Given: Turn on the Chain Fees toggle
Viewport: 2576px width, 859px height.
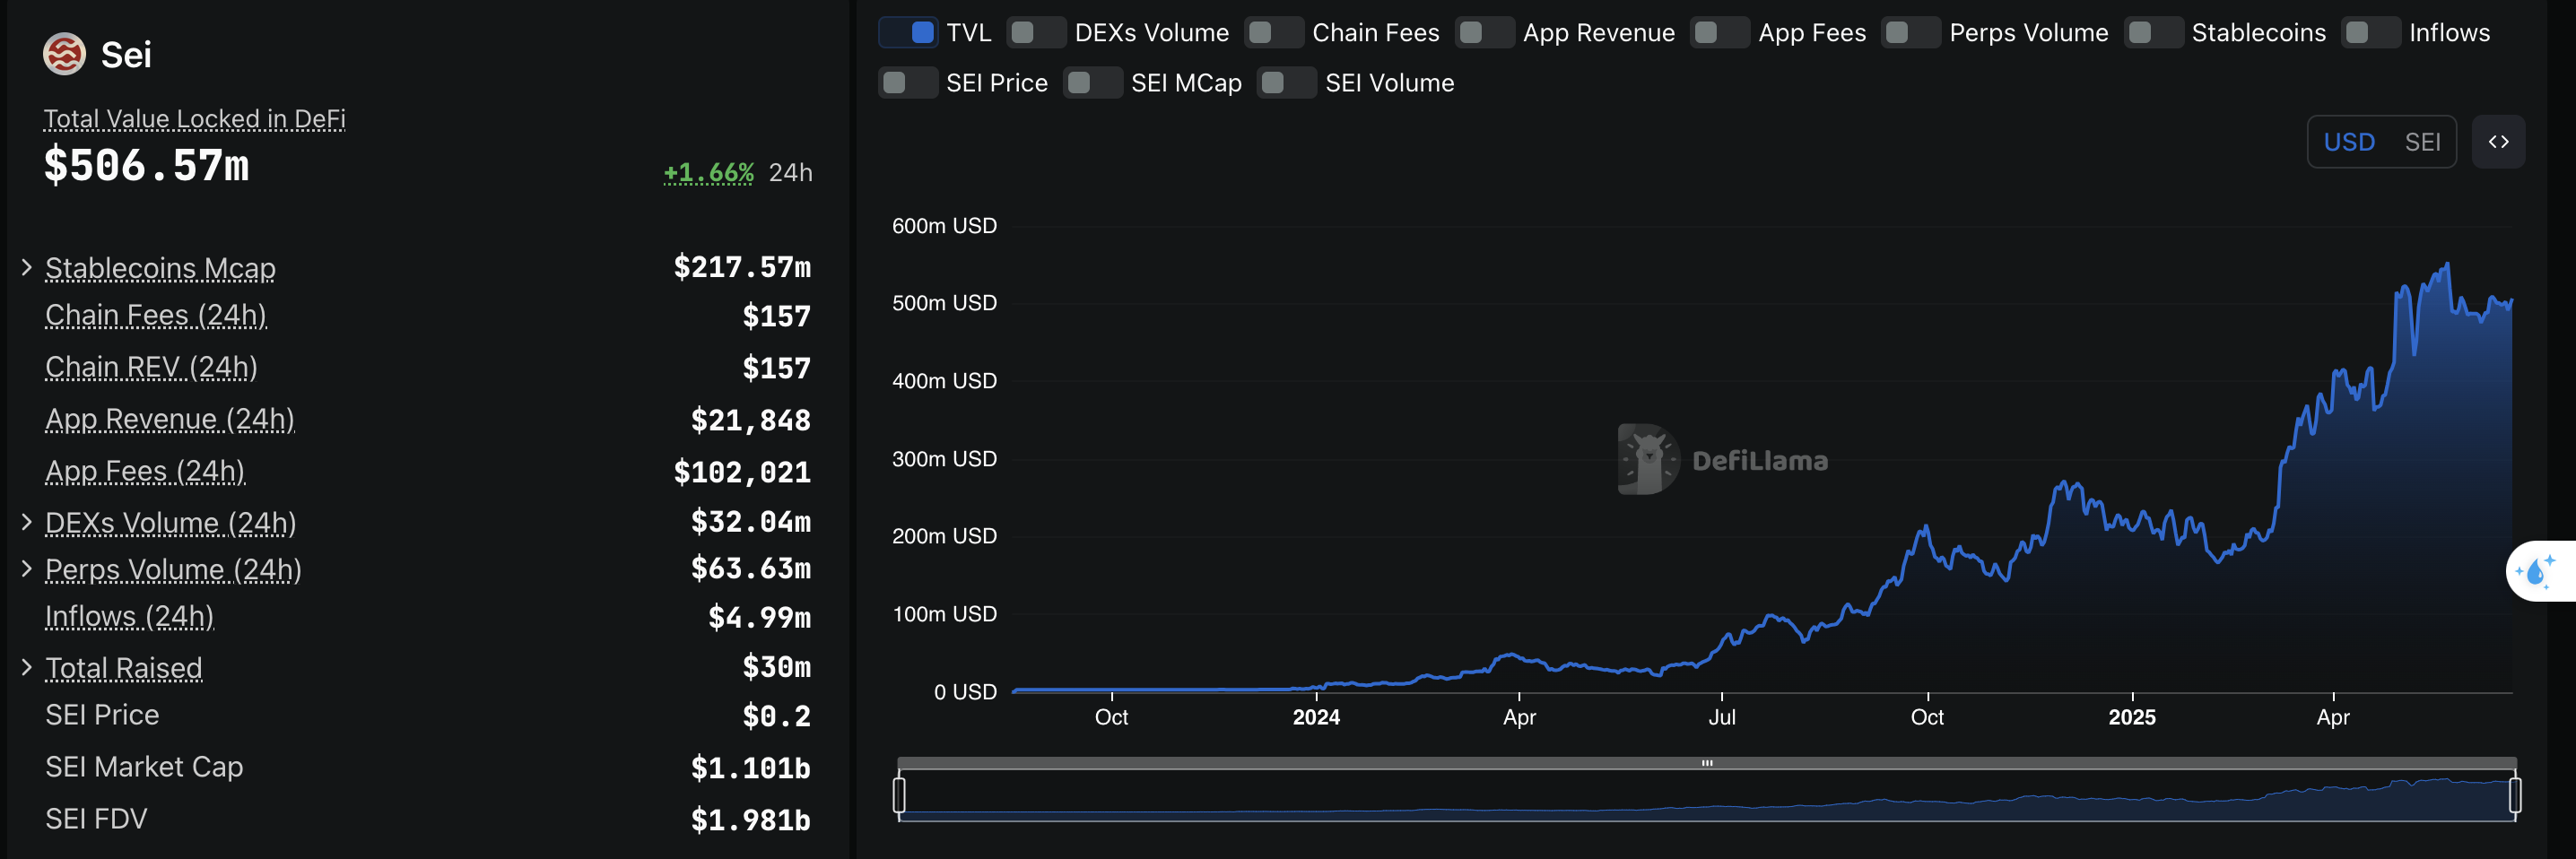Looking at the screenshot, I should 1274,33.
